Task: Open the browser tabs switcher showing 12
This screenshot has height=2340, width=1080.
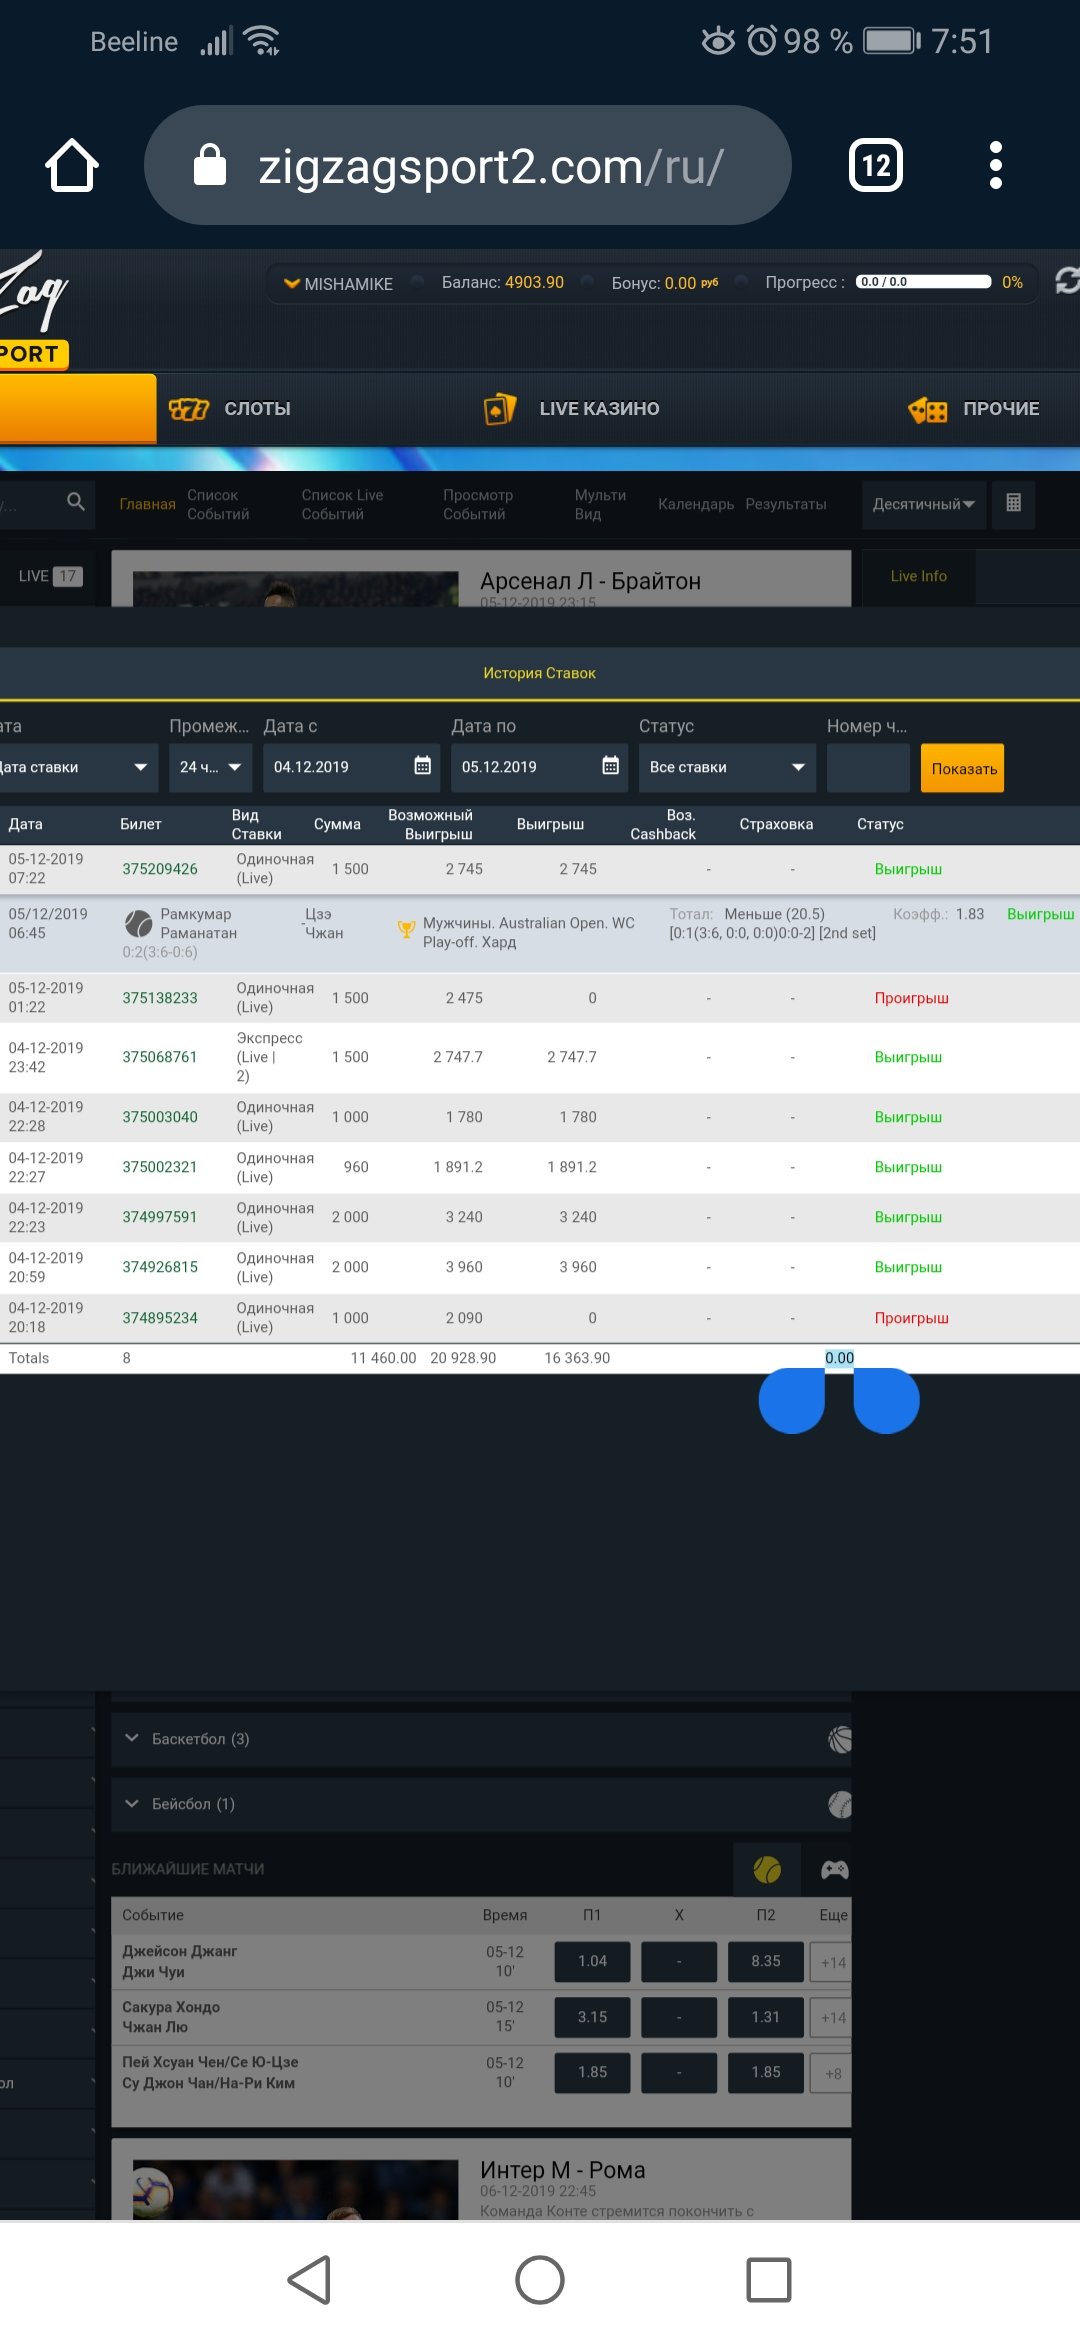Action: point(875,166)
